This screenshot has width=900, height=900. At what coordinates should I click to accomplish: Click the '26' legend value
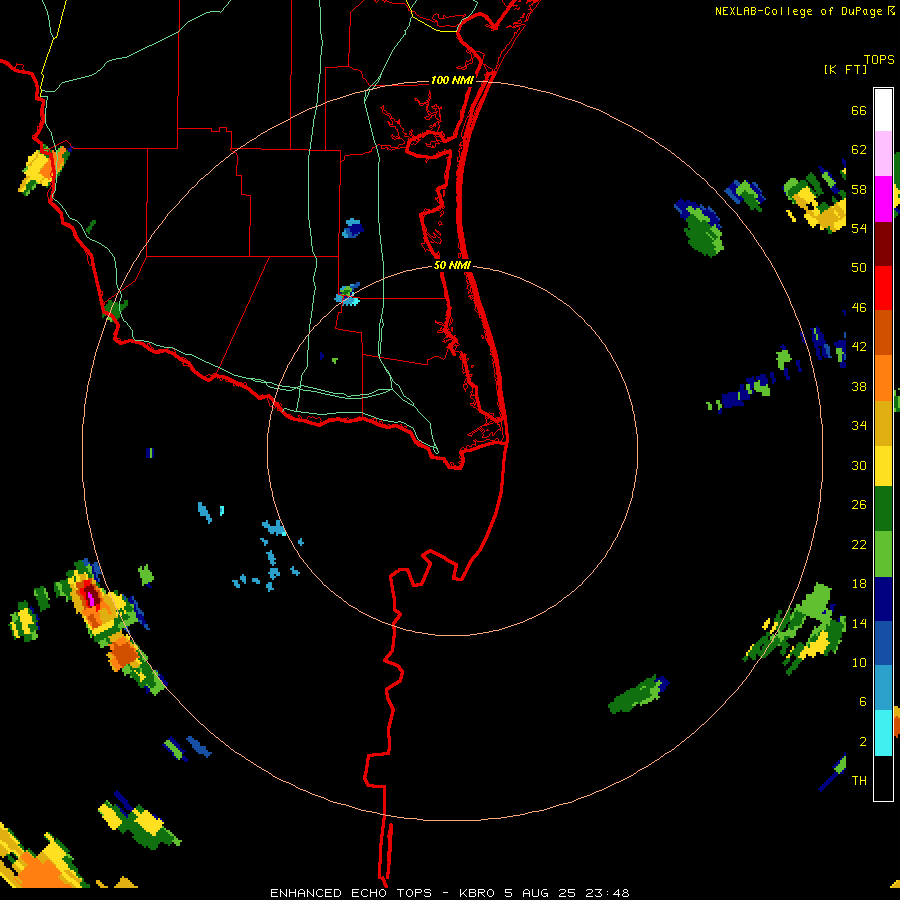859,505
